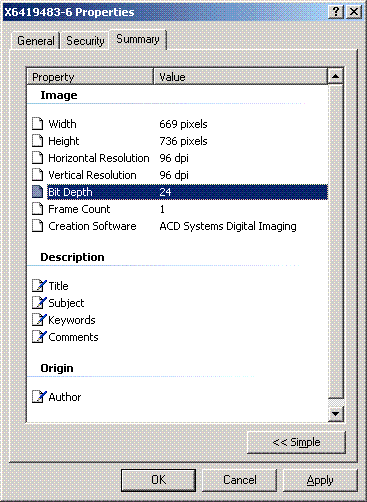Switch to the Security tab
The image size is (367, 502).
[85, 41]
